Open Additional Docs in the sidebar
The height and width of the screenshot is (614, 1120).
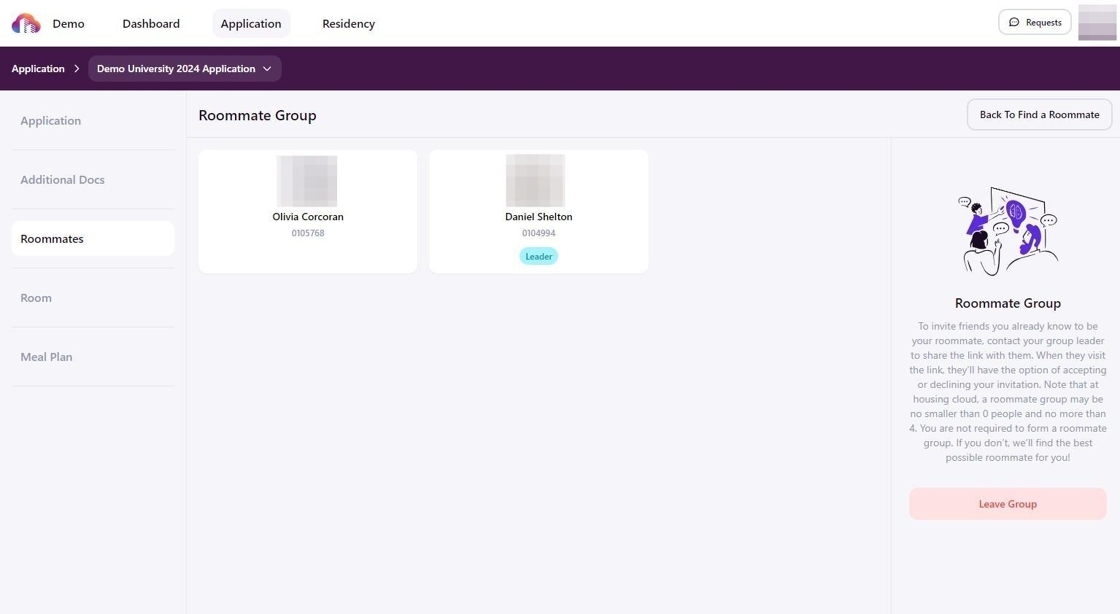click(62, 180)
